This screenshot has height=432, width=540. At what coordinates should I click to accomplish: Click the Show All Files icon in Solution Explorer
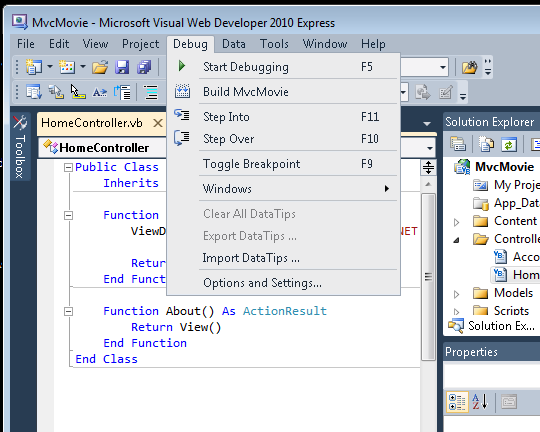pos(486,144)
